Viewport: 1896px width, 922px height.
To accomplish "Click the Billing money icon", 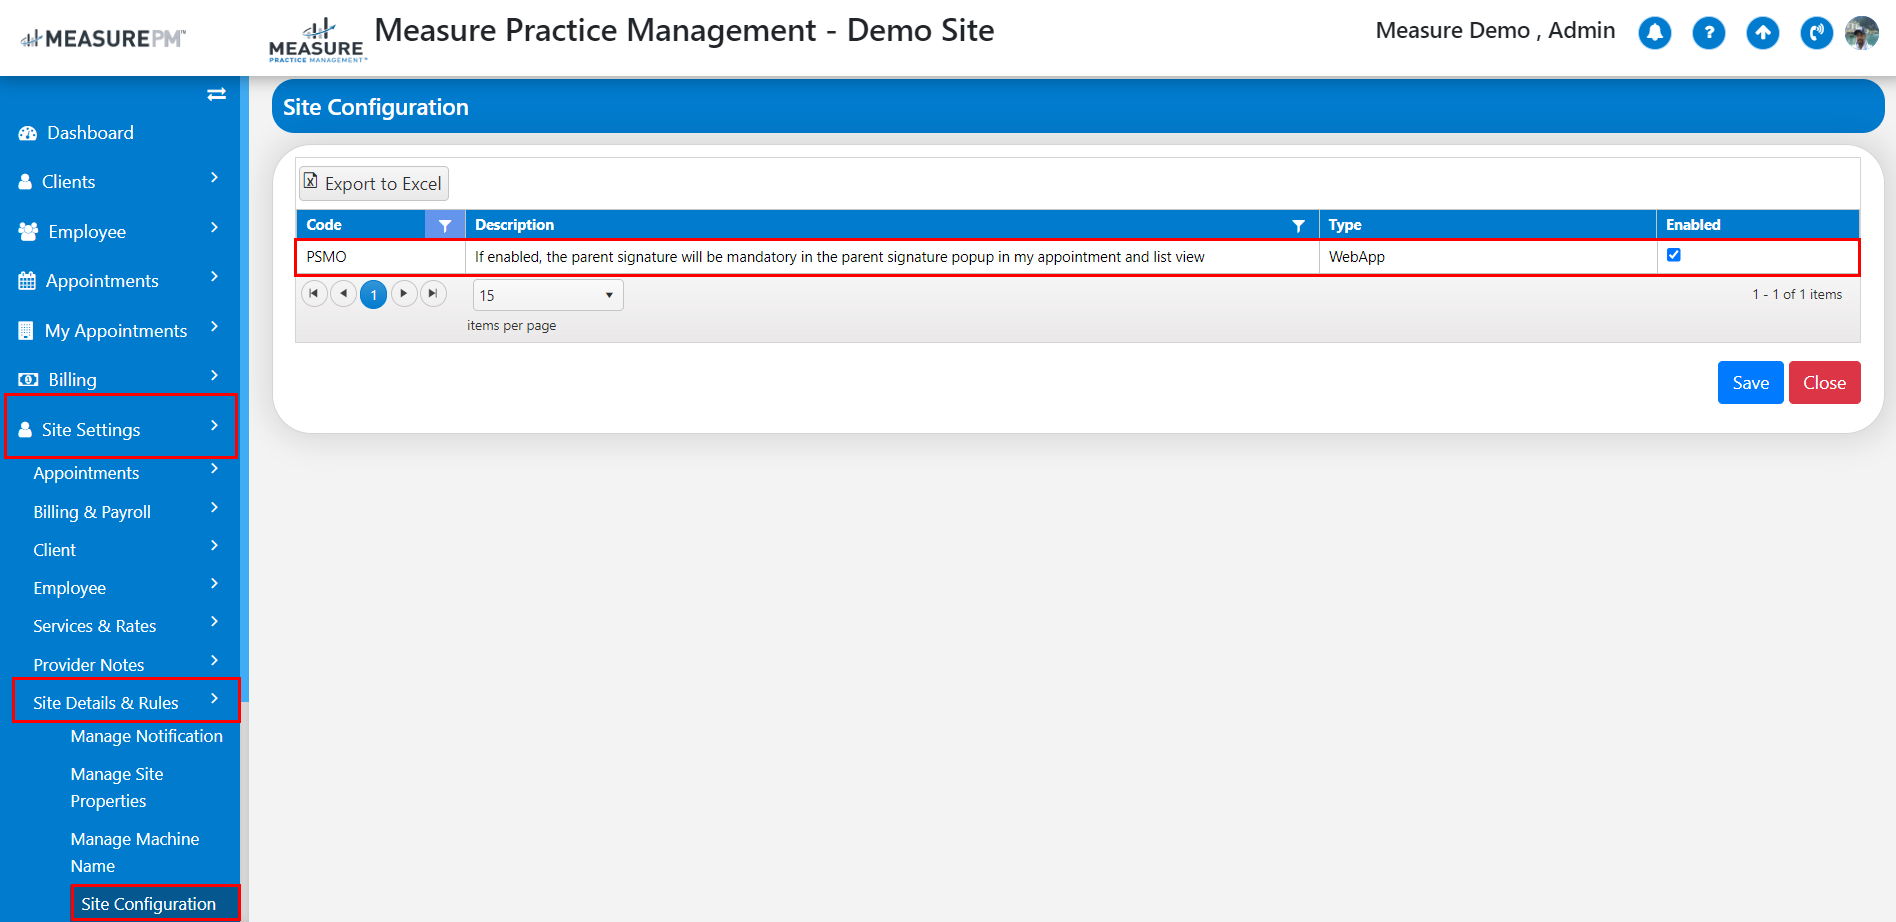I will coord(28,380).
